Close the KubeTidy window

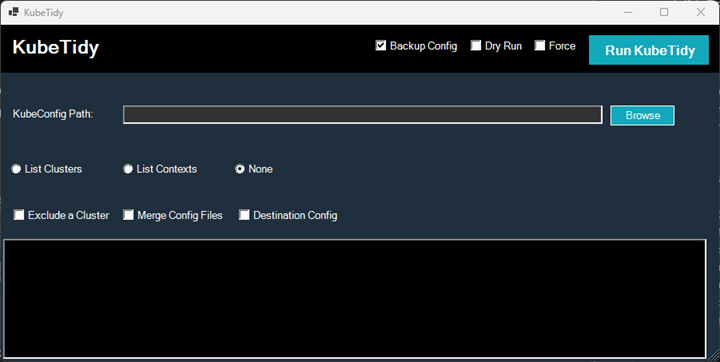click(701, 12)
